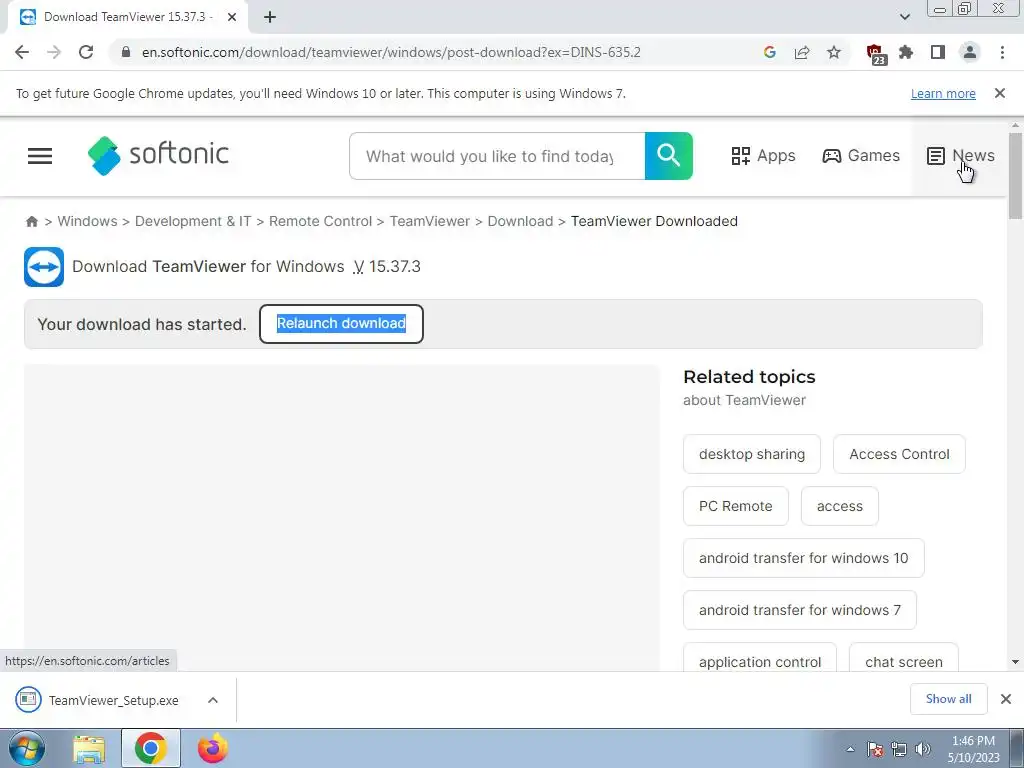Open the uBlock extension icon showing 23

tap(876, 54)
